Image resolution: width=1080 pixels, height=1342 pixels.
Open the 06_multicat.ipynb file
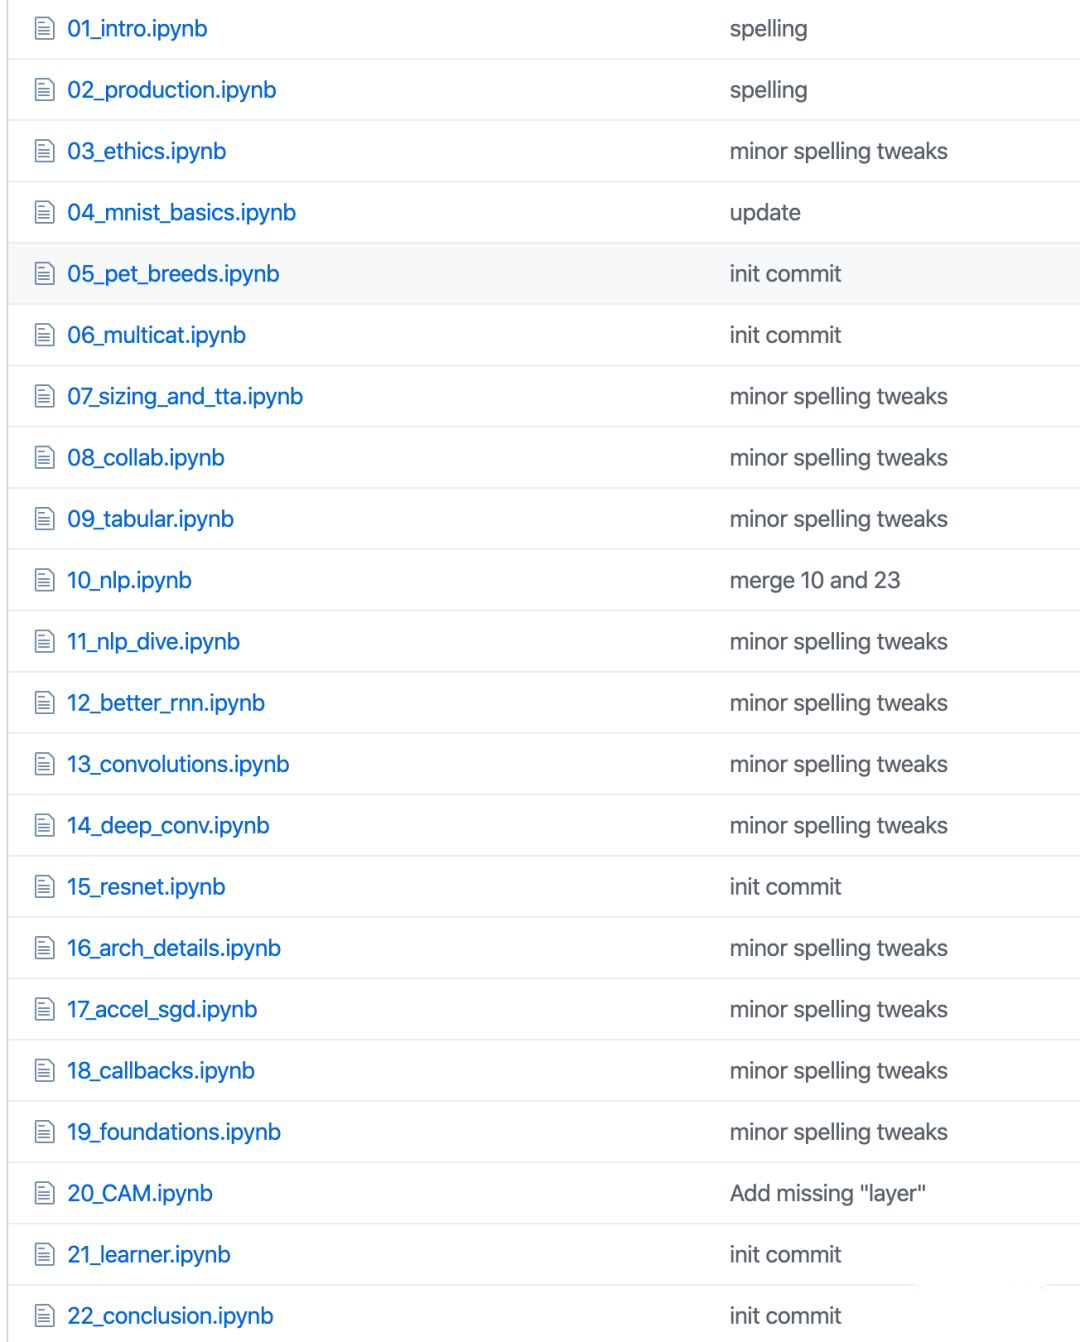[157, 335]
